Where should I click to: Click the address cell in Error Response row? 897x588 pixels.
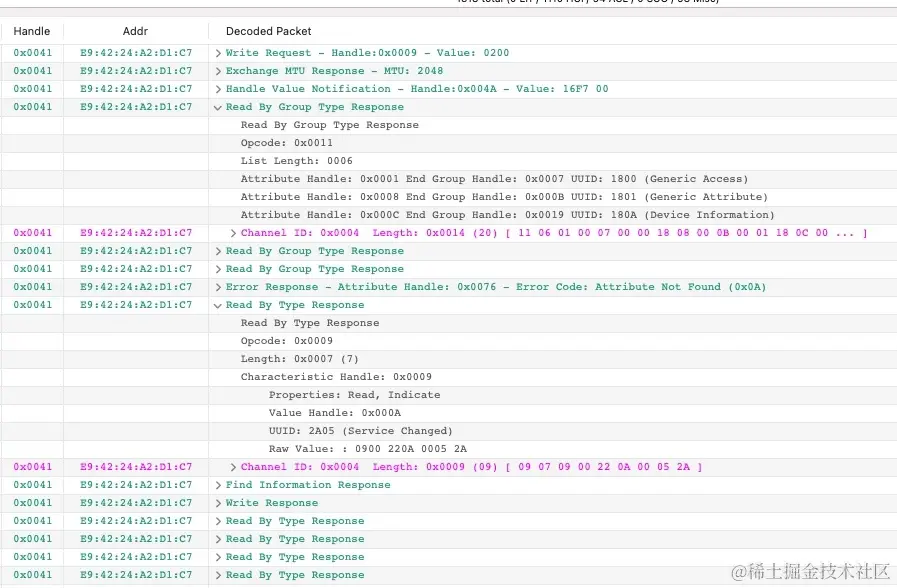pyautogui.click(x=136, y=287)
